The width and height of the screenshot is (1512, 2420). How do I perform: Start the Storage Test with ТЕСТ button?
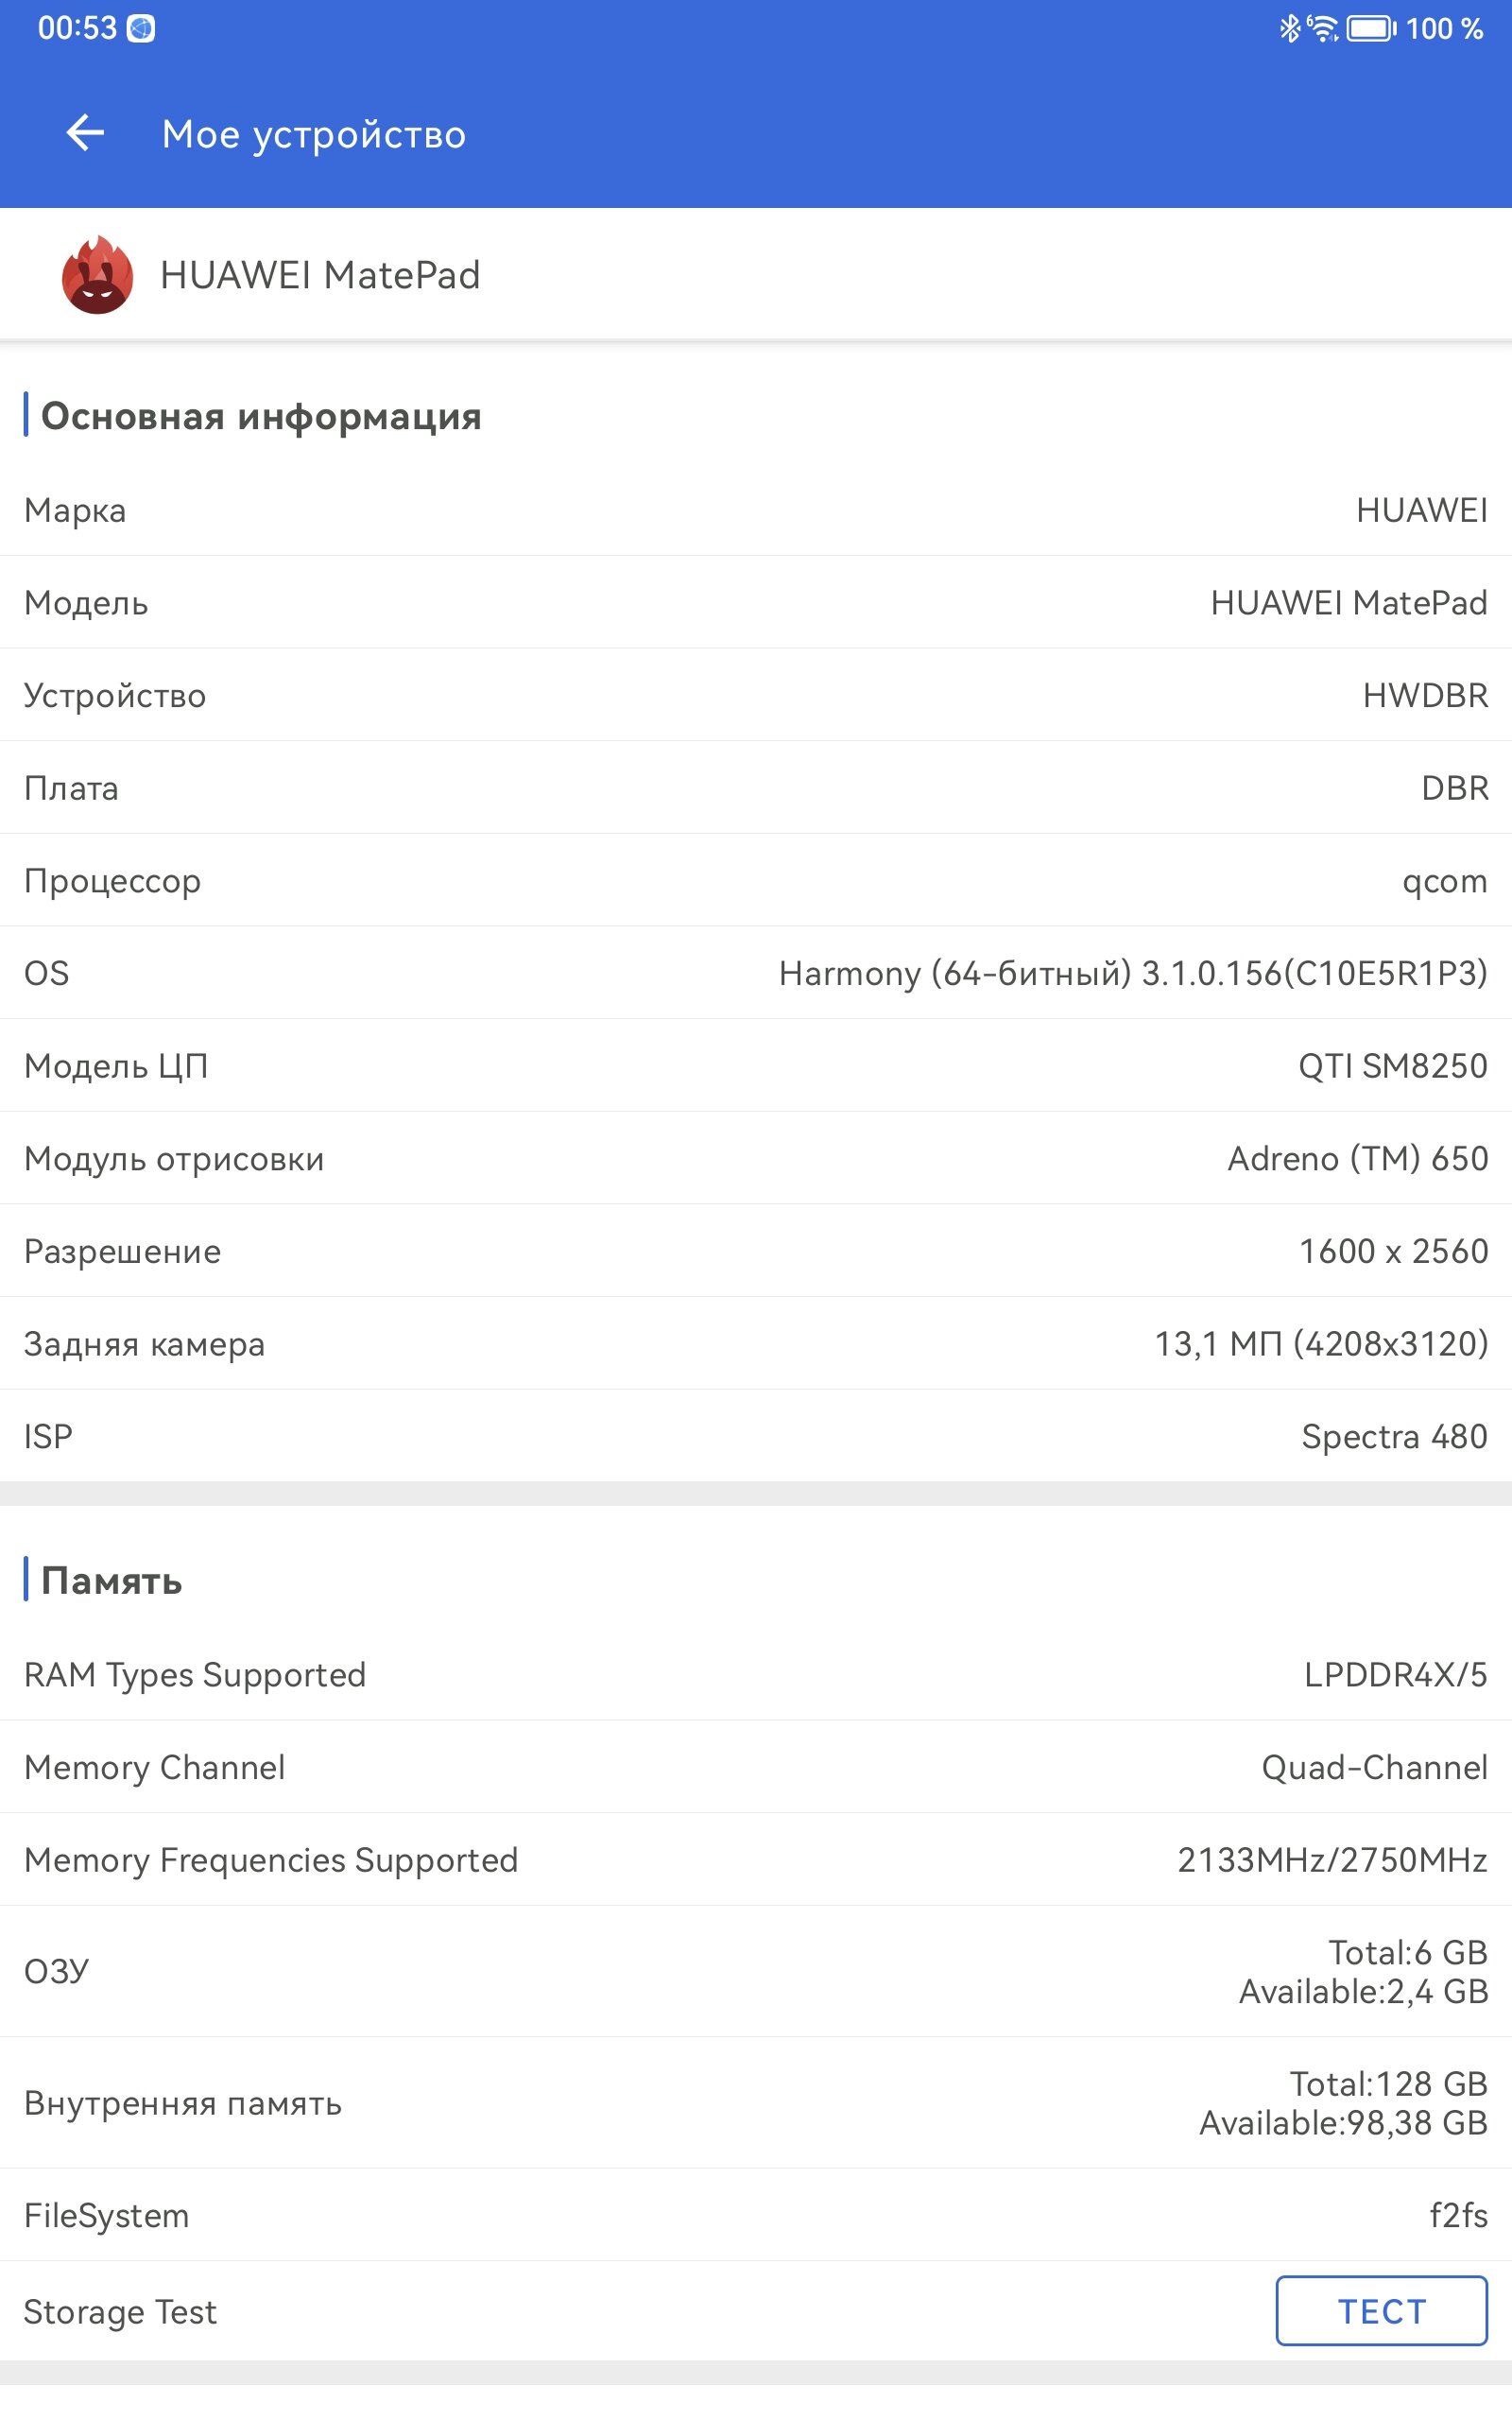pyautogui.click(x=1381, y=2311)
